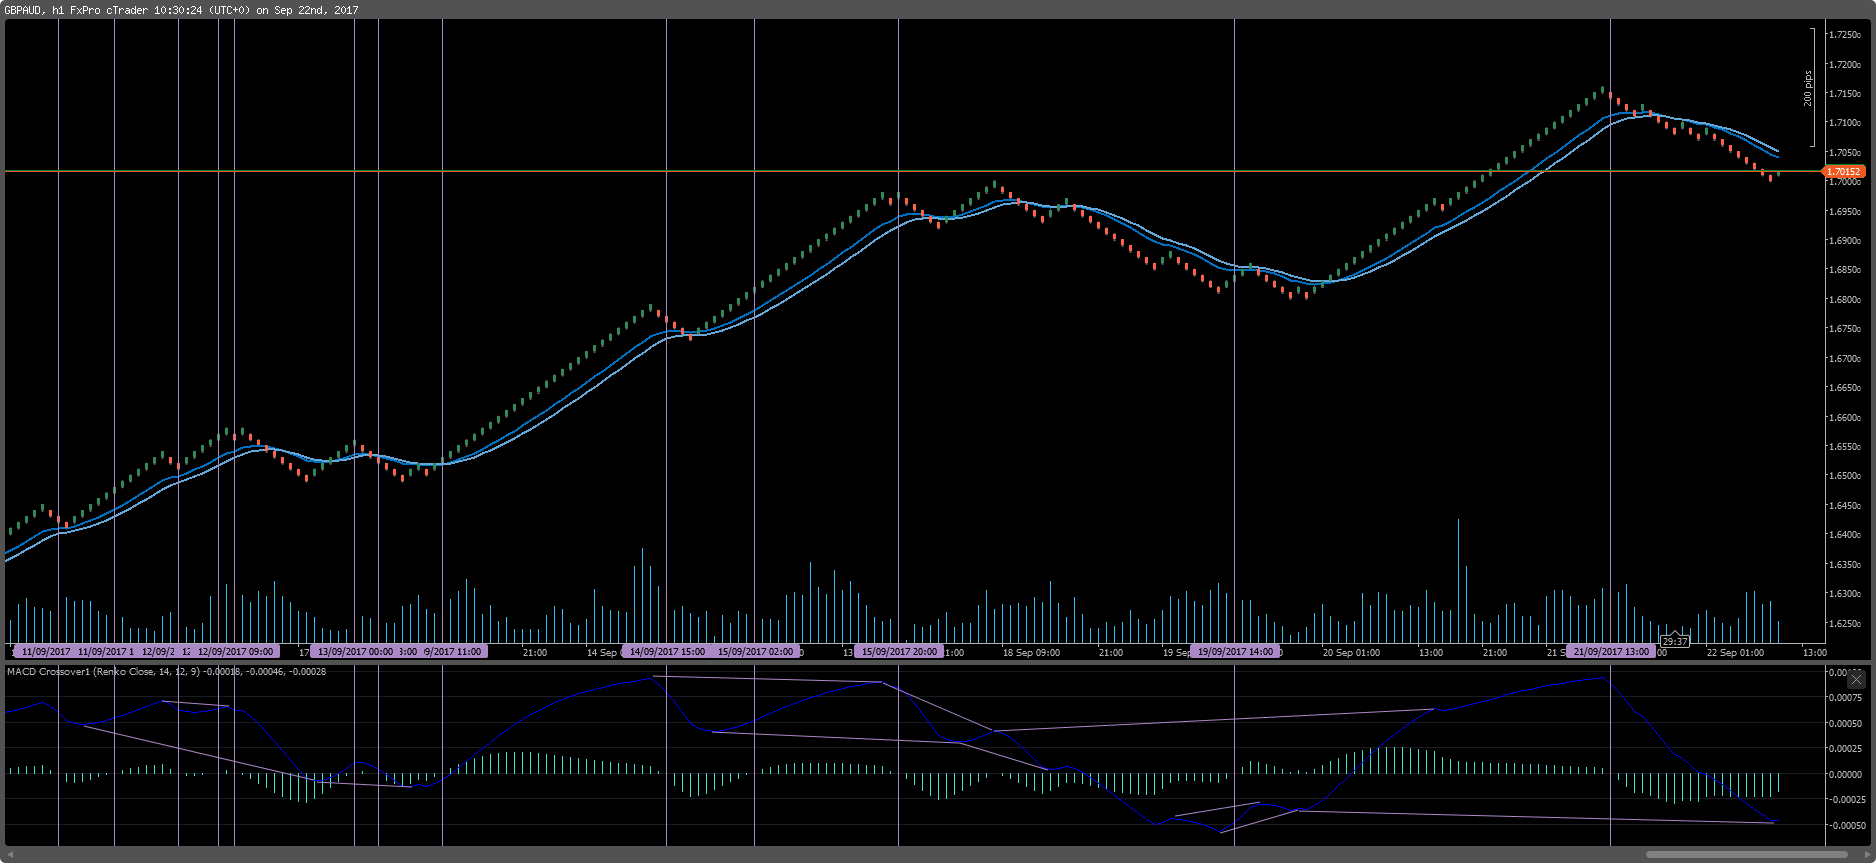1876x863 pixels.
Task: Close the MACD indicator panel
Action: pyautogui.click(x=1856, y=680)
